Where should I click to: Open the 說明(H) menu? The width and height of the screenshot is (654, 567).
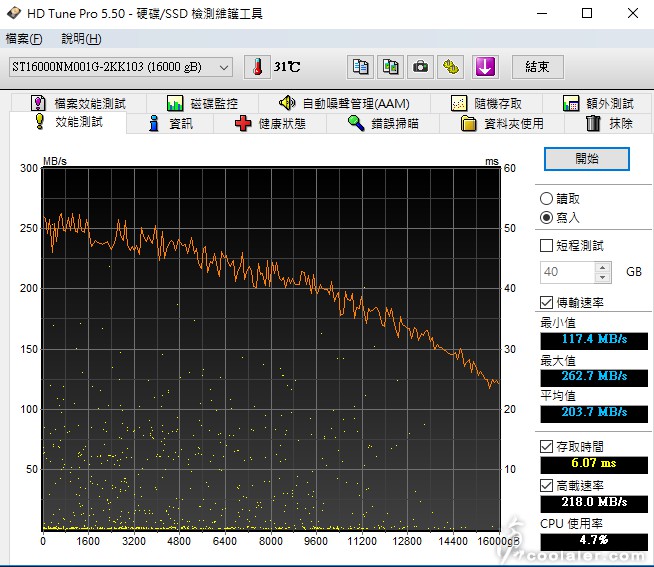pyautogui.click(x=81, y=39)
